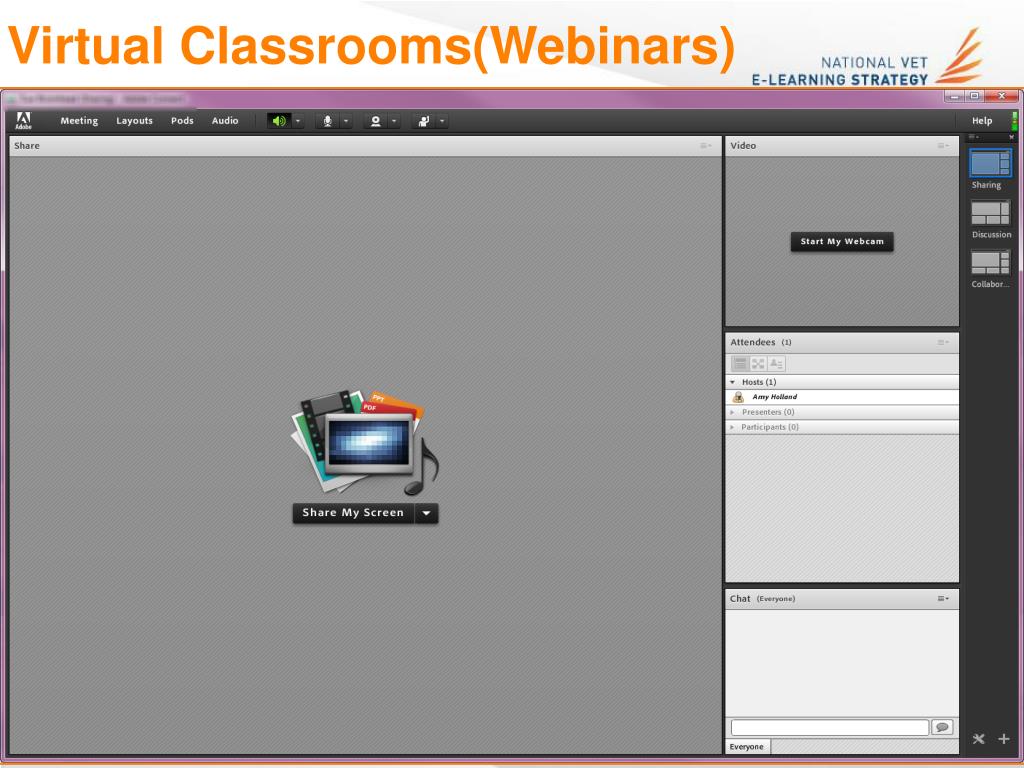
Task: Click the Share pod title
Action: pos(27,146)
